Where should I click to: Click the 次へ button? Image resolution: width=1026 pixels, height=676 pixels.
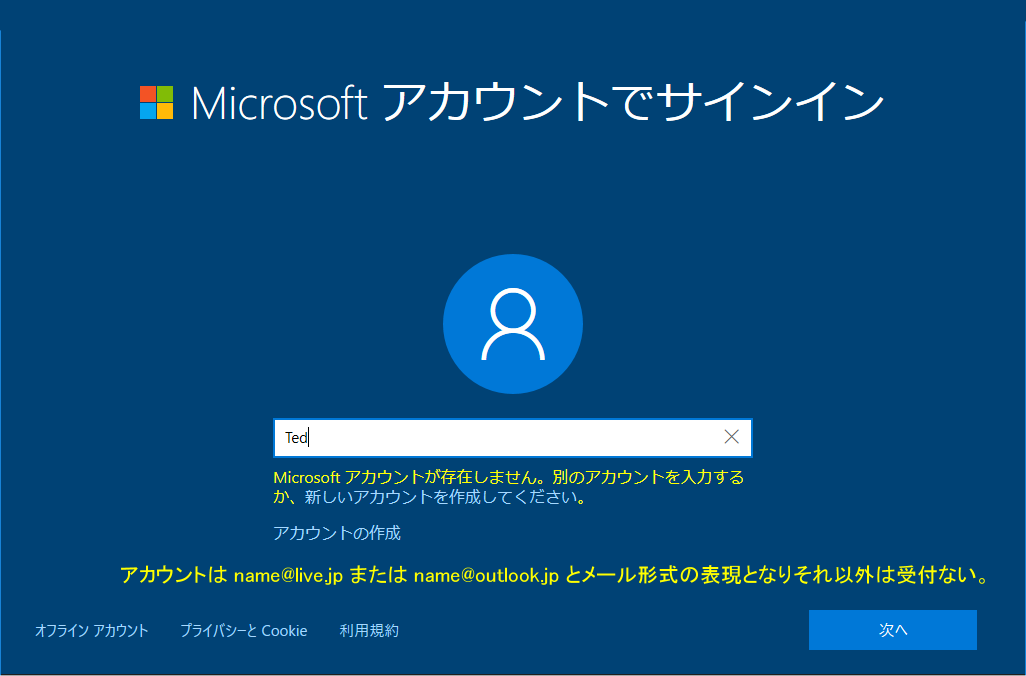(893, 630)
